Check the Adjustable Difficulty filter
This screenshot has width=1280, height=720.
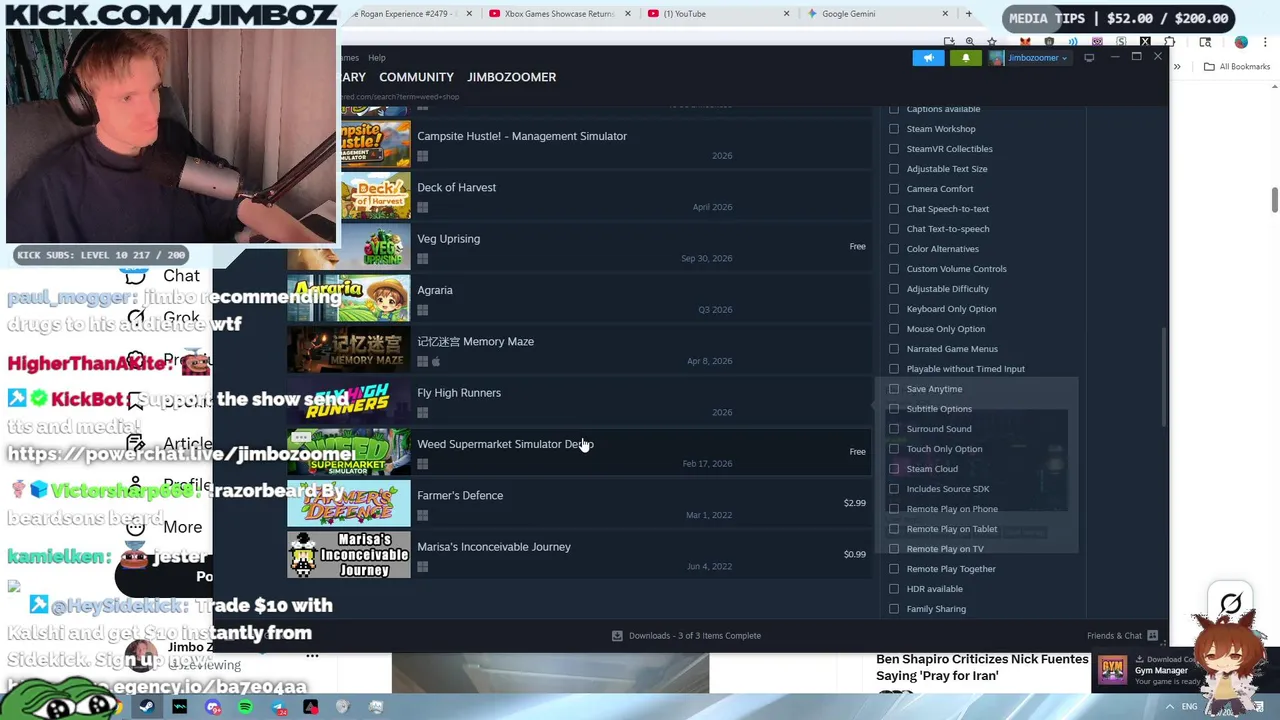pos(894,289)
